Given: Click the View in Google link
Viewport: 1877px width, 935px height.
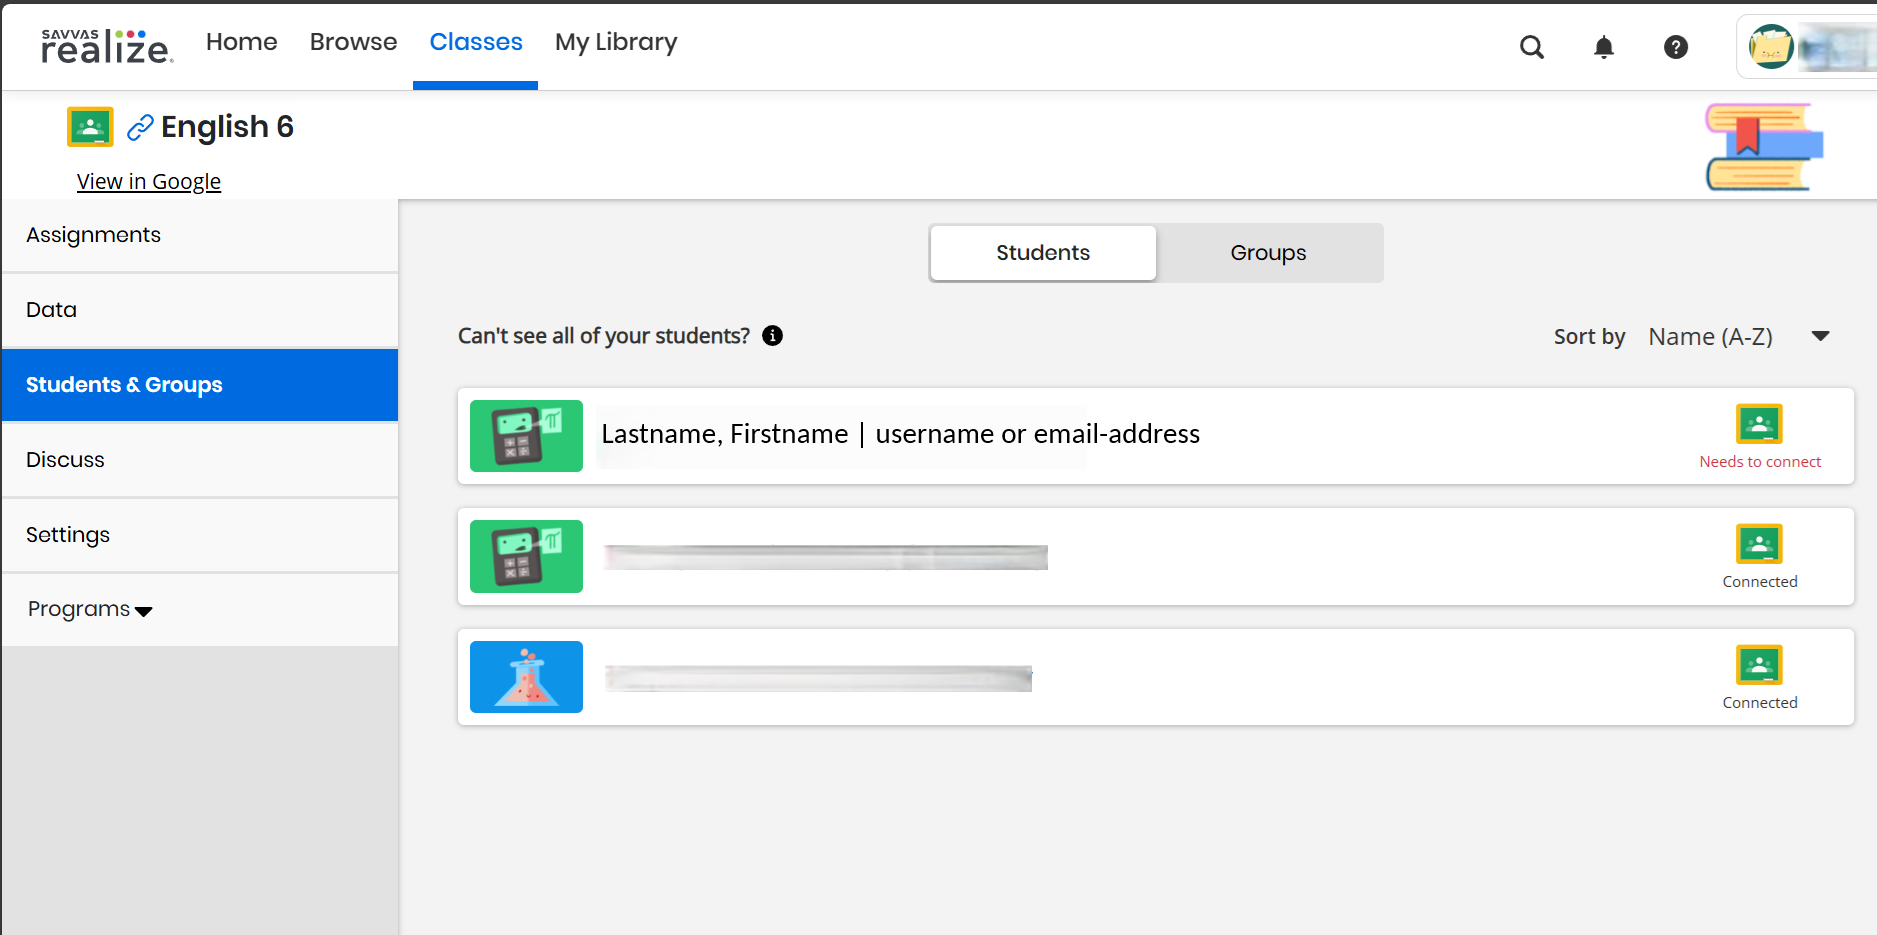Looking at the screenshot, I should [149, 181].
